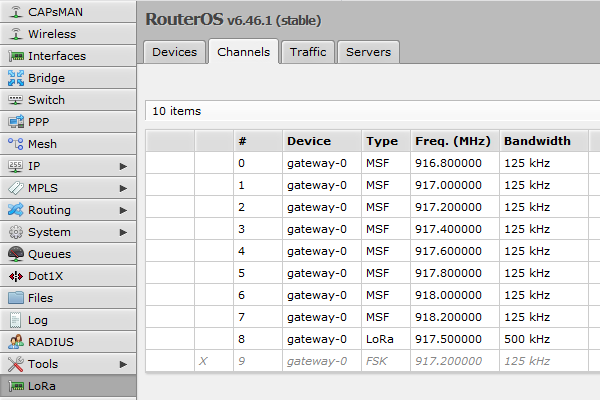Image resolution: width=600 pixels, height=400 pixels.
Task: Sort by the Device column header
Action: 322,141
